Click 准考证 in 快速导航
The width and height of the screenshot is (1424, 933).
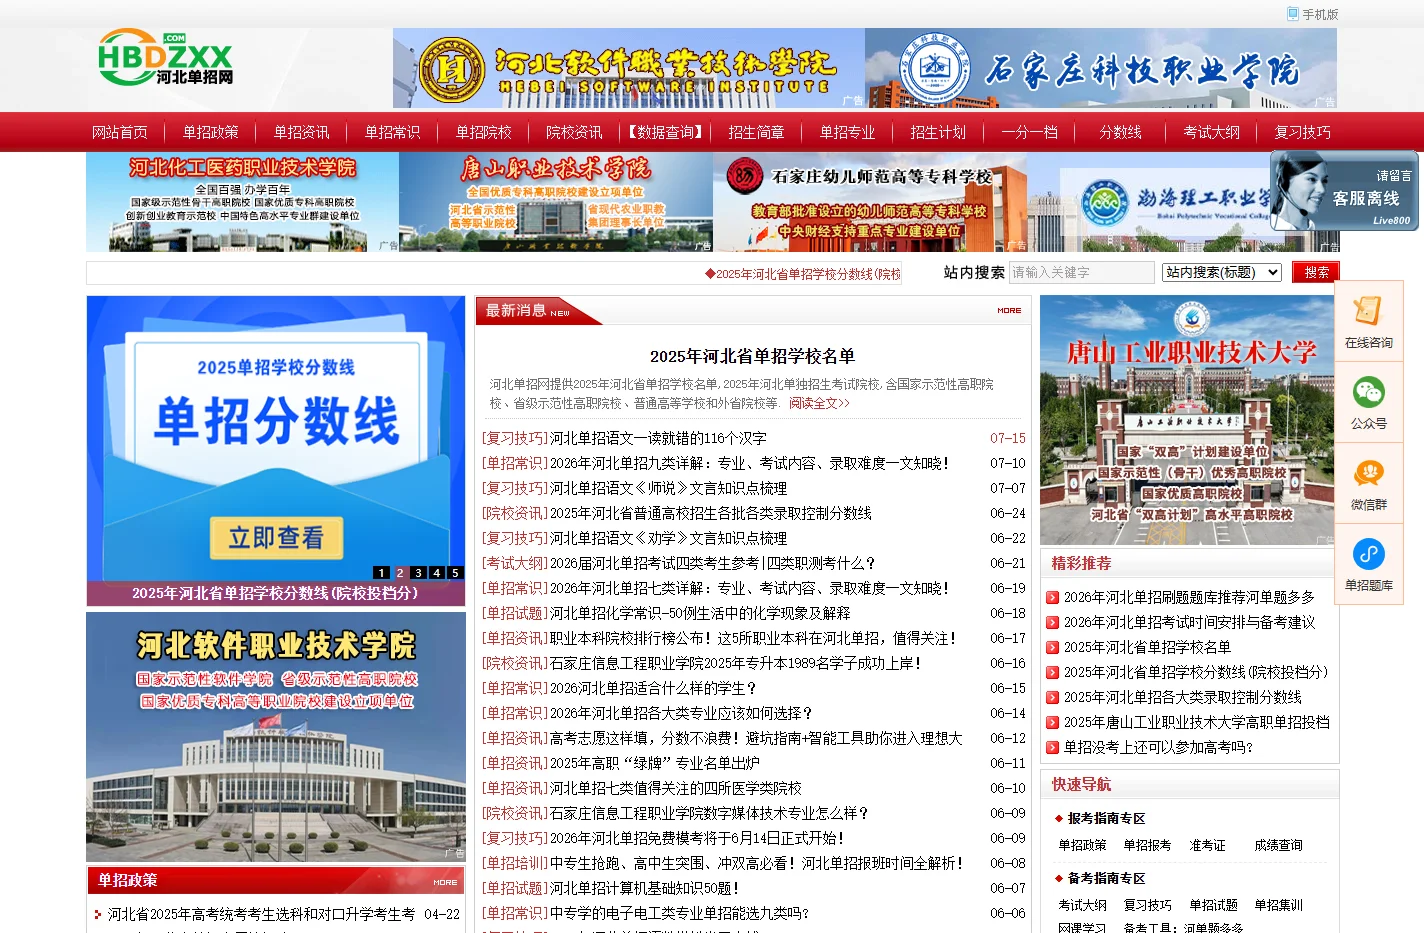[1207, 845]
